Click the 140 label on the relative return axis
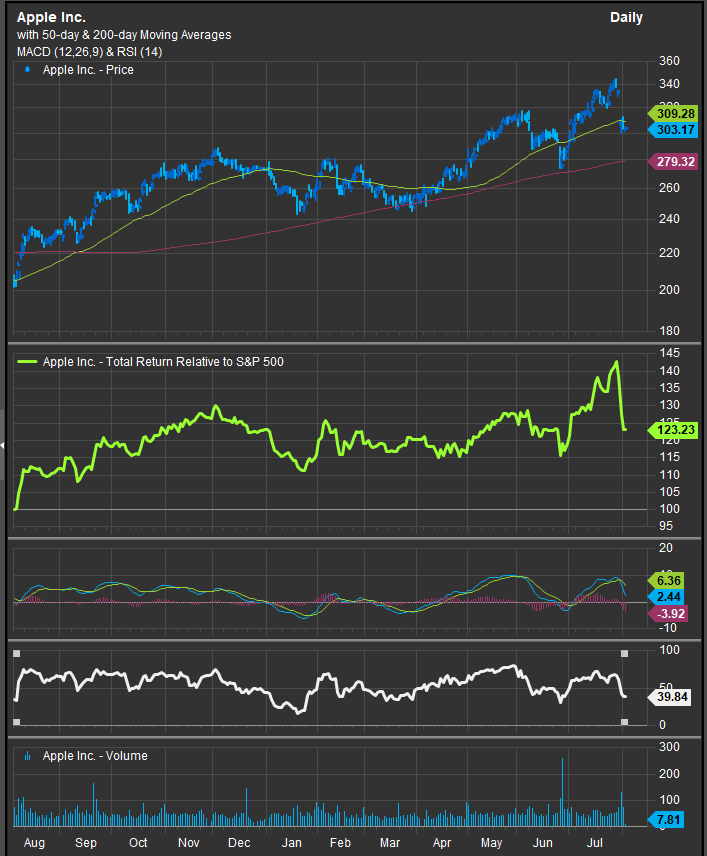This screenshot has width=707, height=856. pos(669,371)
